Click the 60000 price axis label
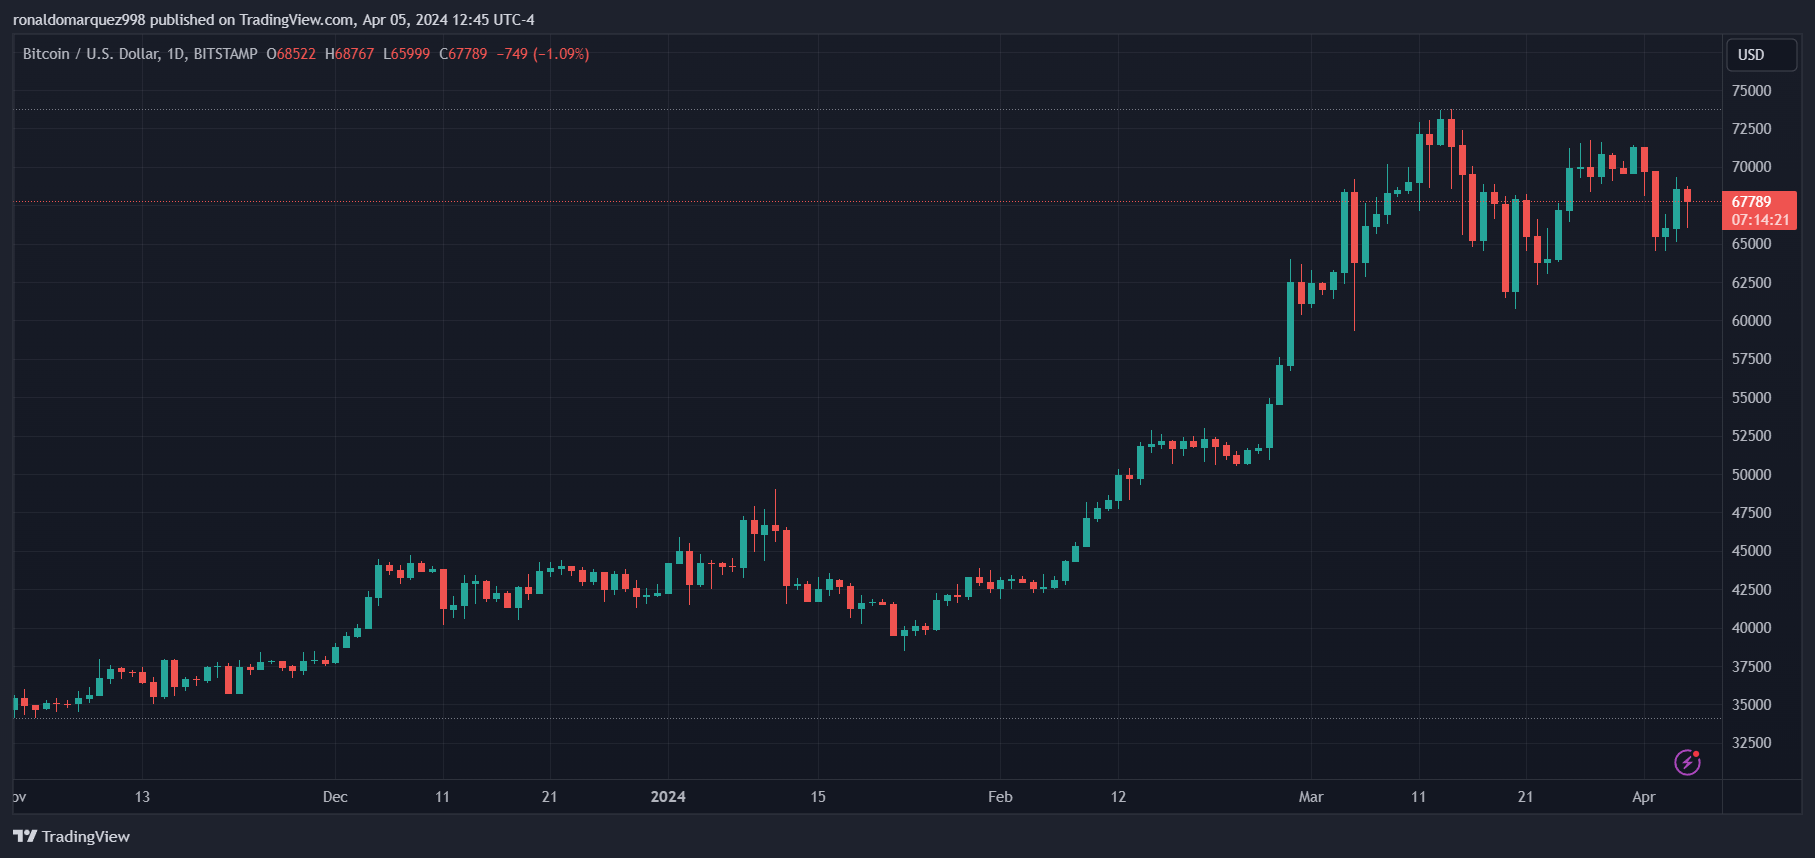 click(1751, 321)
